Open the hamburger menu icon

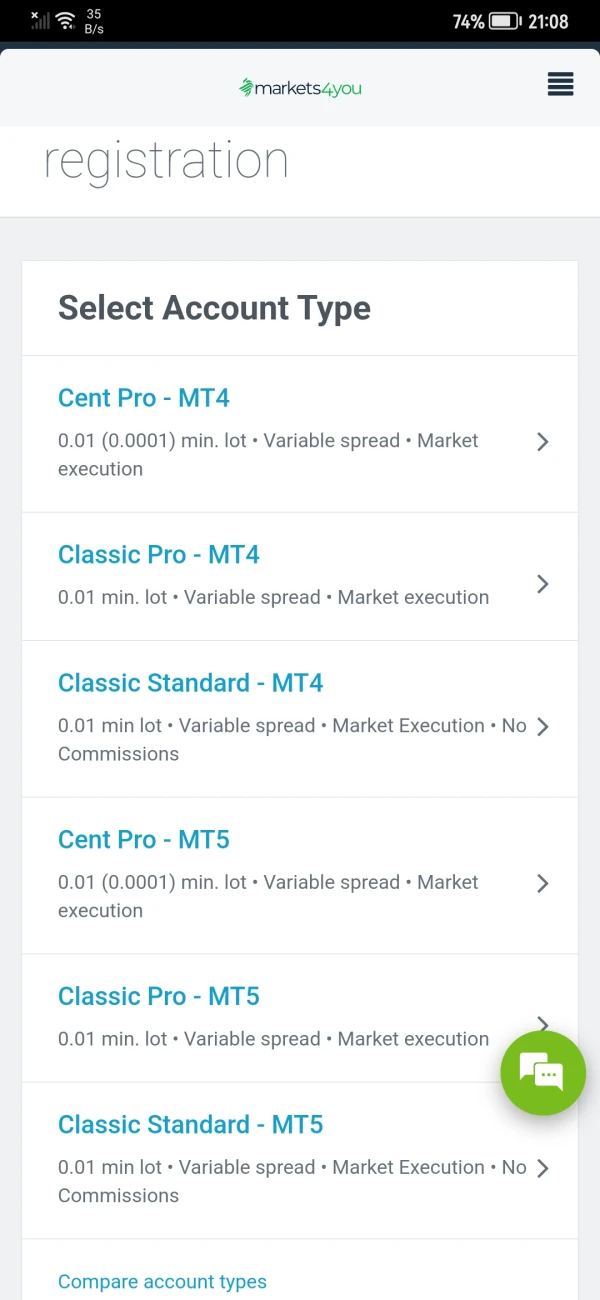pyautogui.click(x=560, y=85)
